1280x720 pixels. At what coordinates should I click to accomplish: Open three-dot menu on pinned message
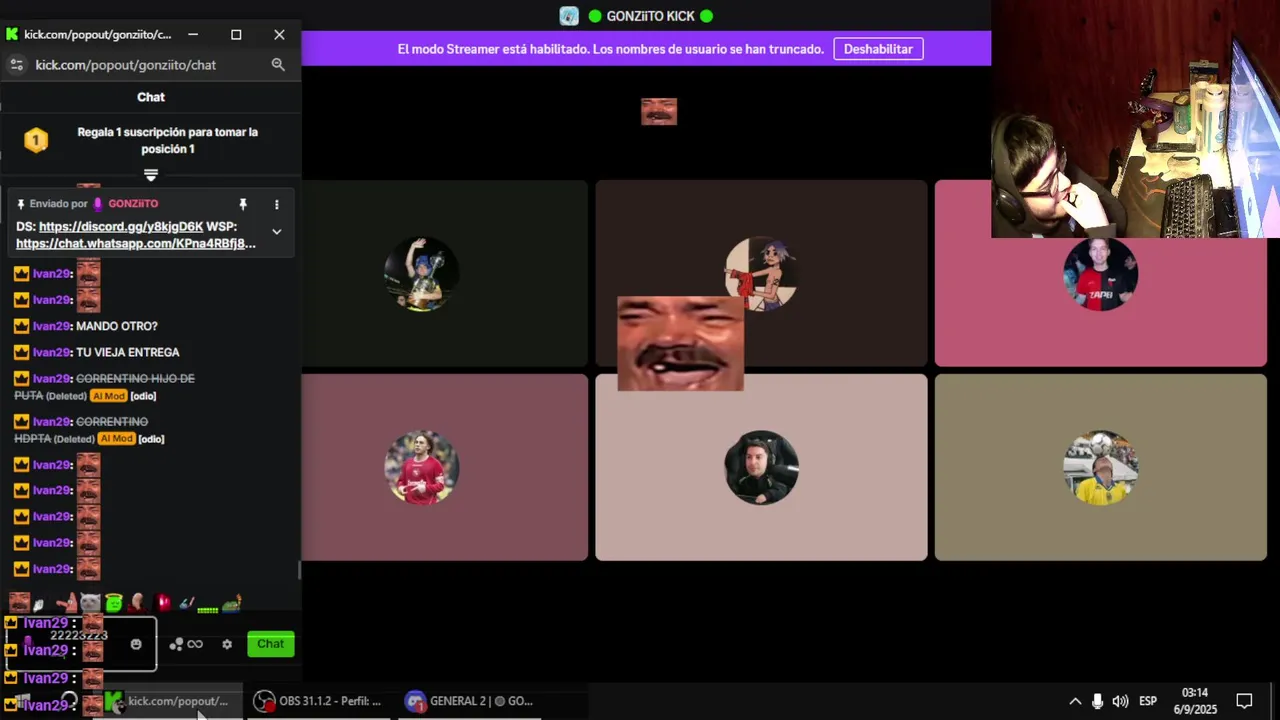tap(277, 204)
